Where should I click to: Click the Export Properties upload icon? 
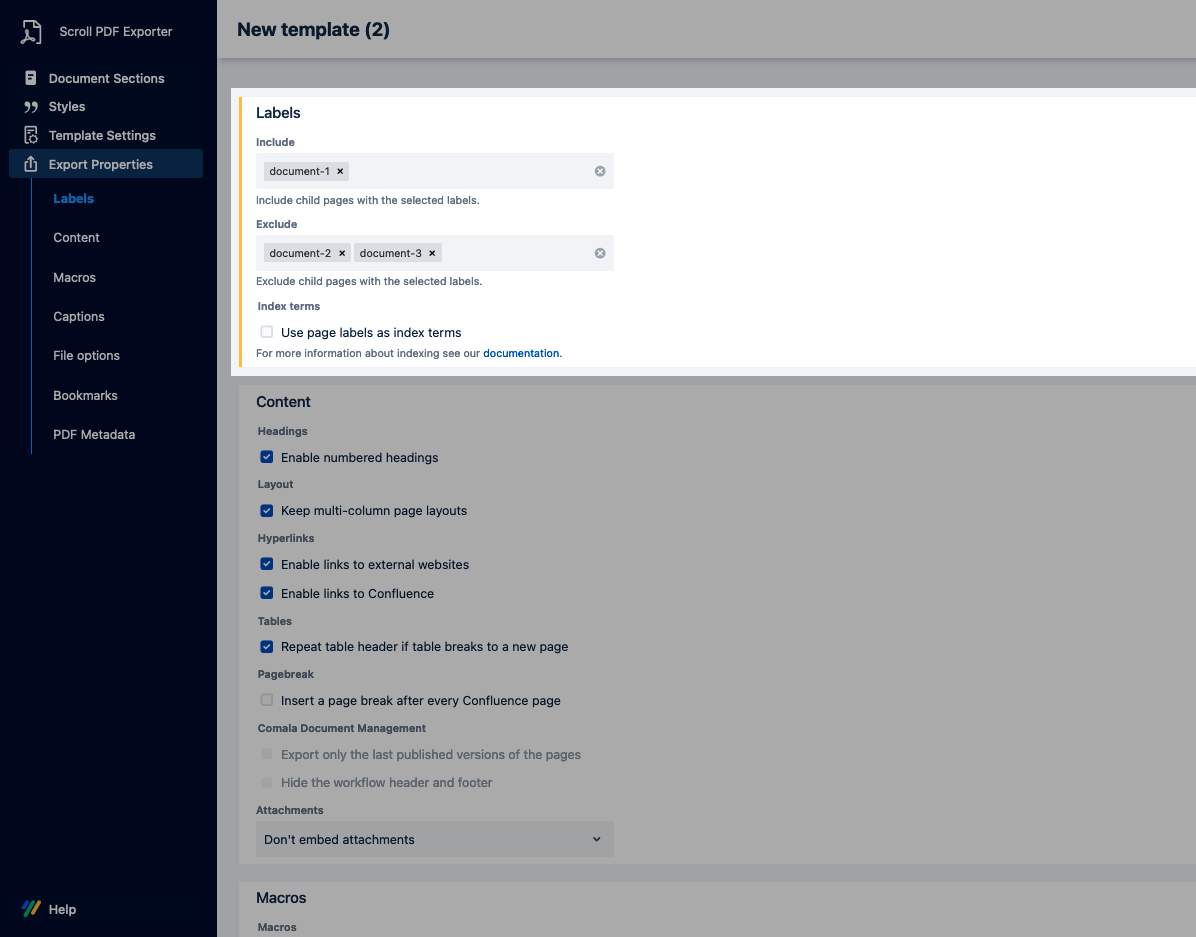click(31, 164)
